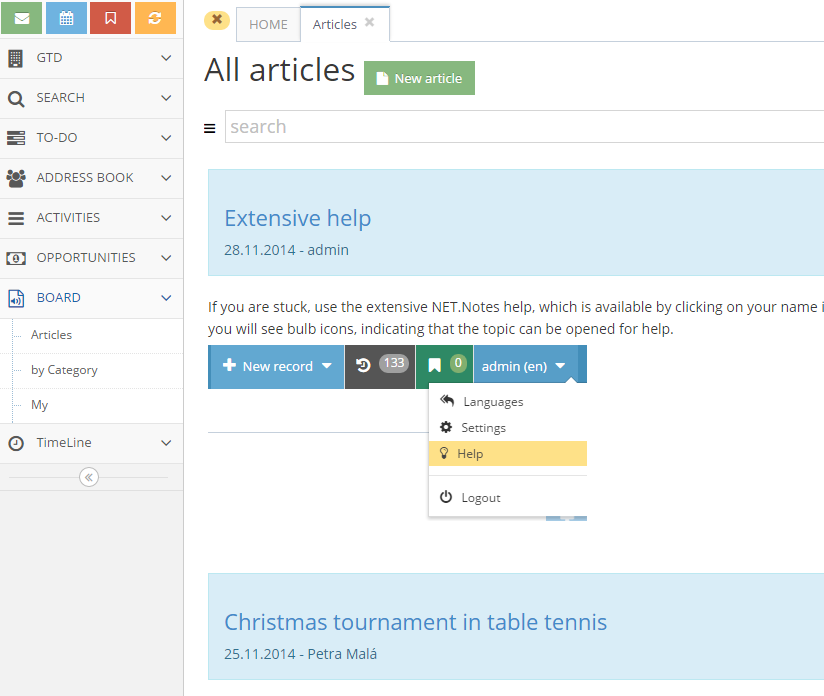Open the green mail envelope icon
Viewport: 824px width, 696px height.
pos(22,17)
